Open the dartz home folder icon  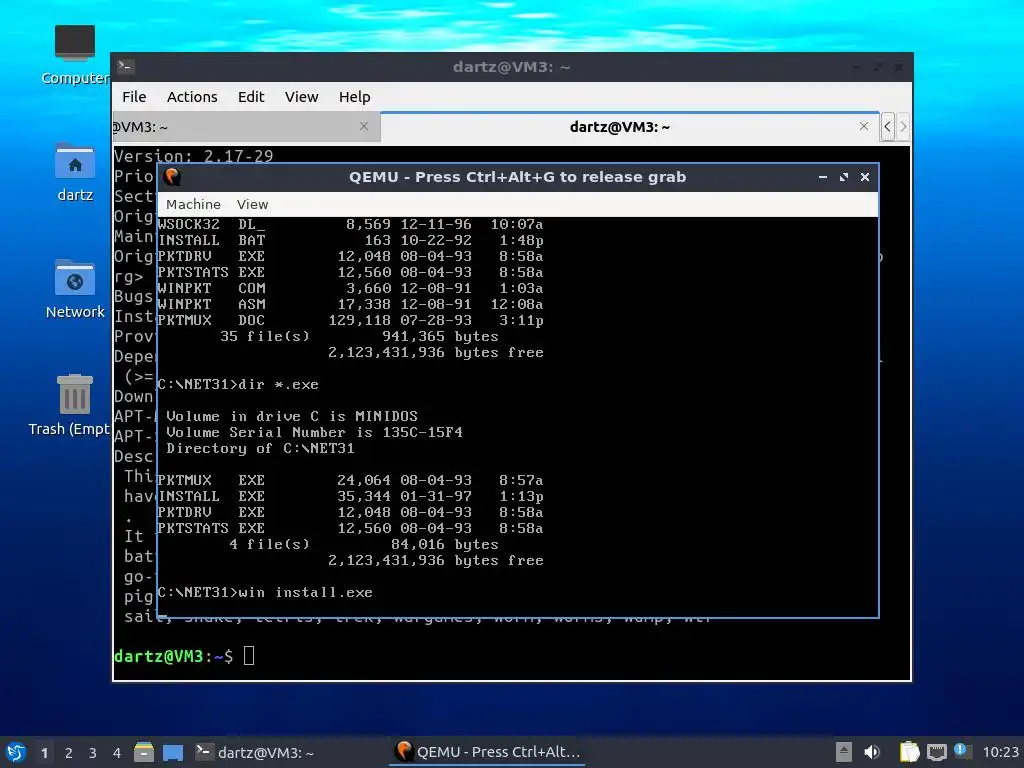pyautogui.click(x=75, y=172)
